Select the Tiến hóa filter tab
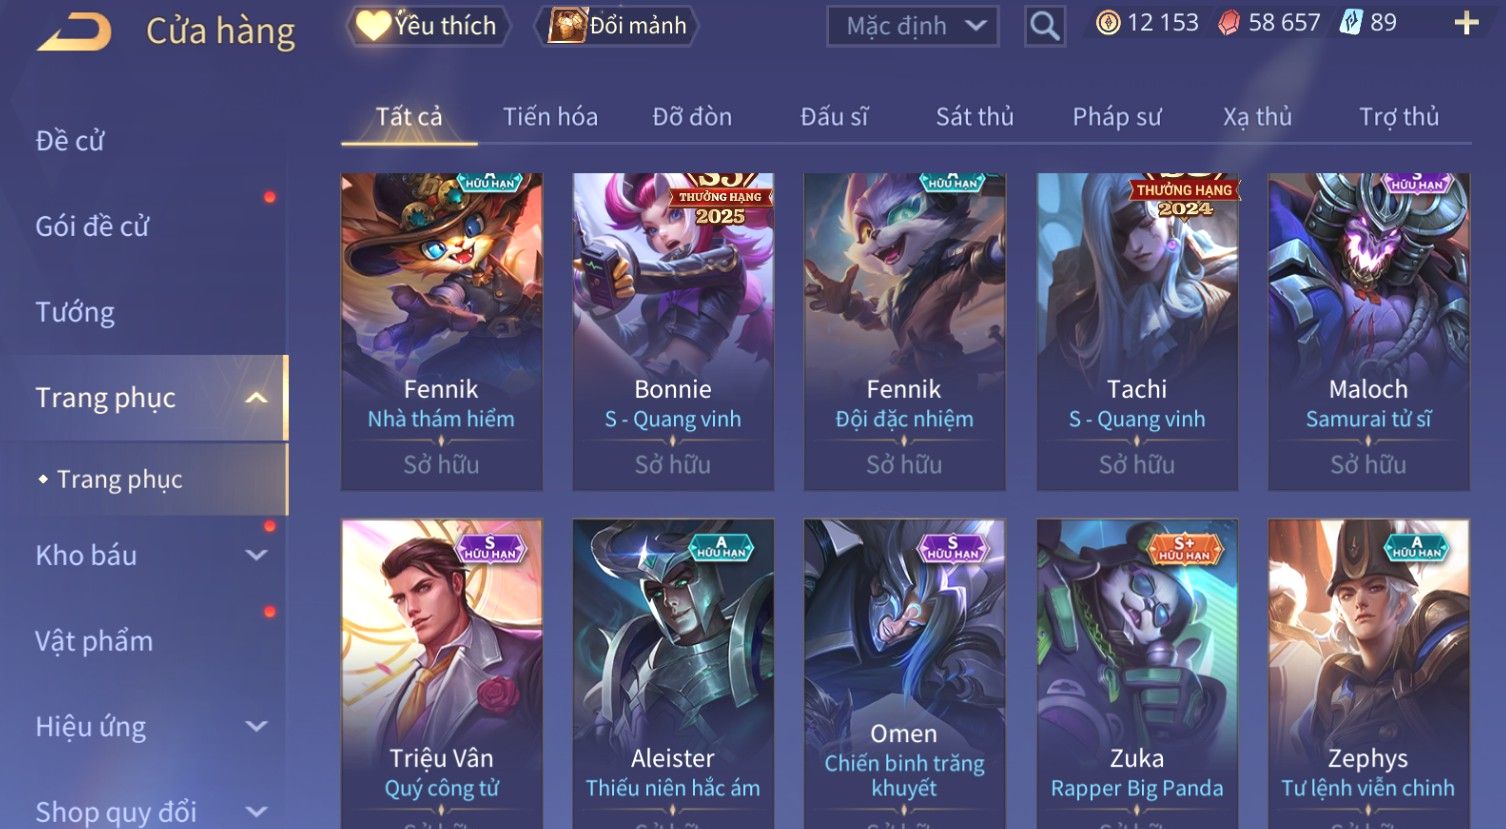Image resolution: width=1506 pixels, height=829 pixels. pyautogui.click(x=550, y=117)
